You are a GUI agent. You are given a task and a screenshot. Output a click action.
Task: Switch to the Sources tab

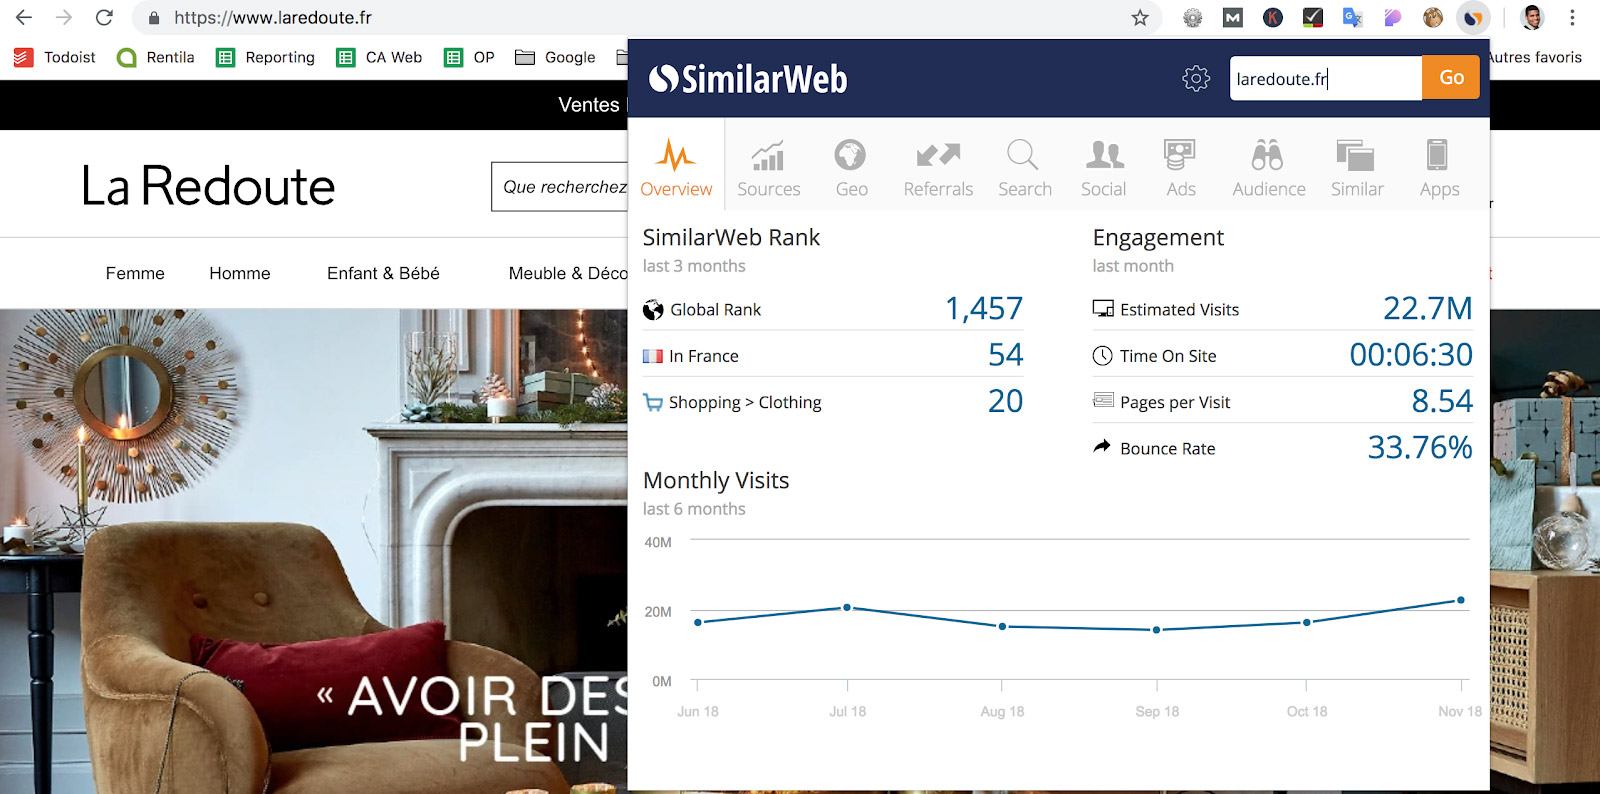click(768, 168)
